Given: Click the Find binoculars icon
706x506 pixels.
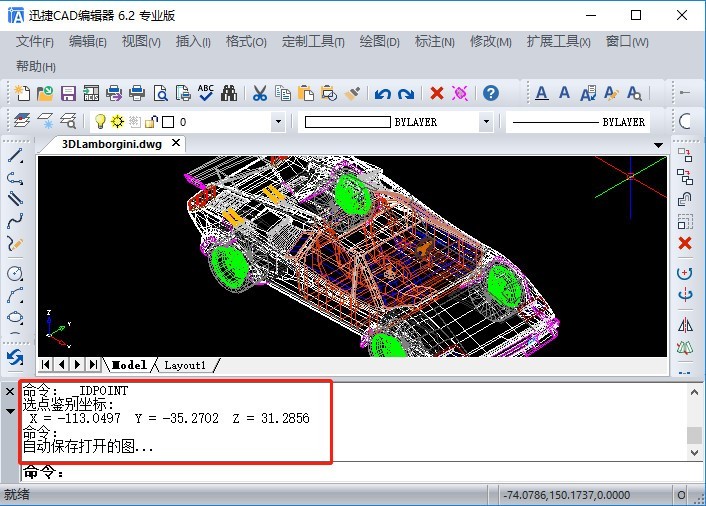Looking at the screenshot, I should tap(229, 93).
